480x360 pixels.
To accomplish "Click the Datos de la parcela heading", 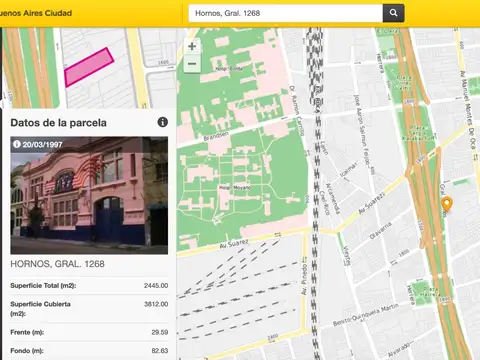I will point(58,123).
